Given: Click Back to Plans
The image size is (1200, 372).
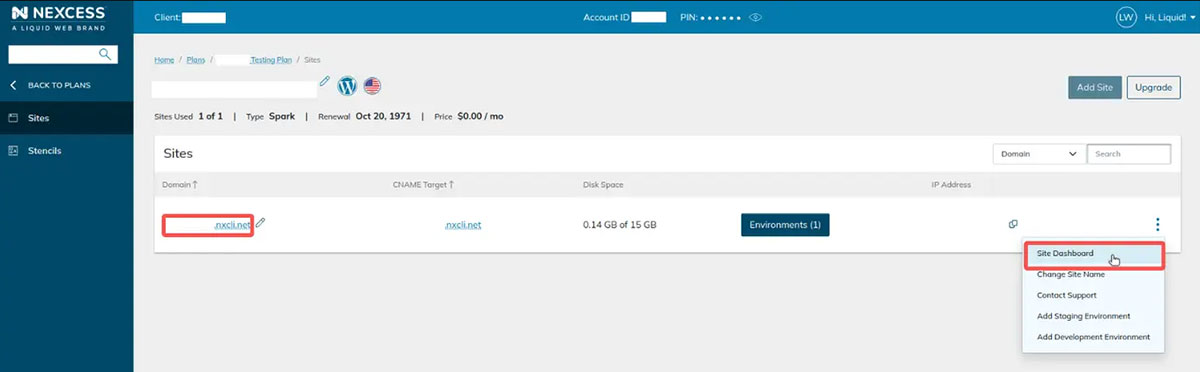Looking at the screenshot, I should [x=59, y=85].
